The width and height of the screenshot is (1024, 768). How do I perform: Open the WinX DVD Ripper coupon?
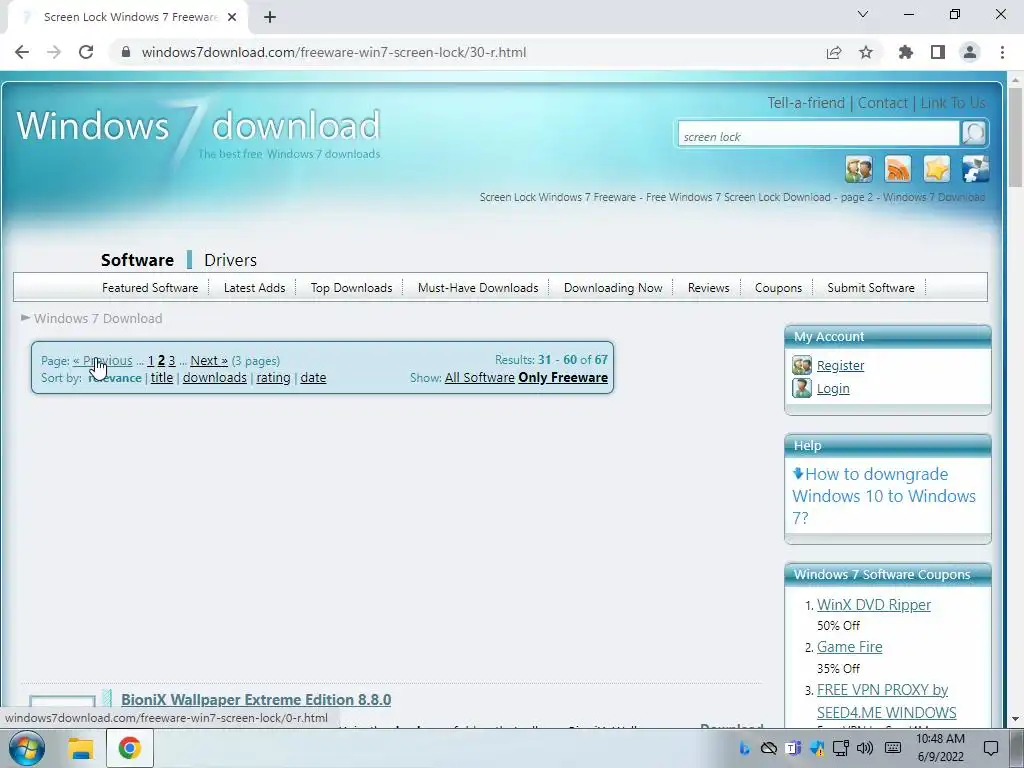pos(874,605)
